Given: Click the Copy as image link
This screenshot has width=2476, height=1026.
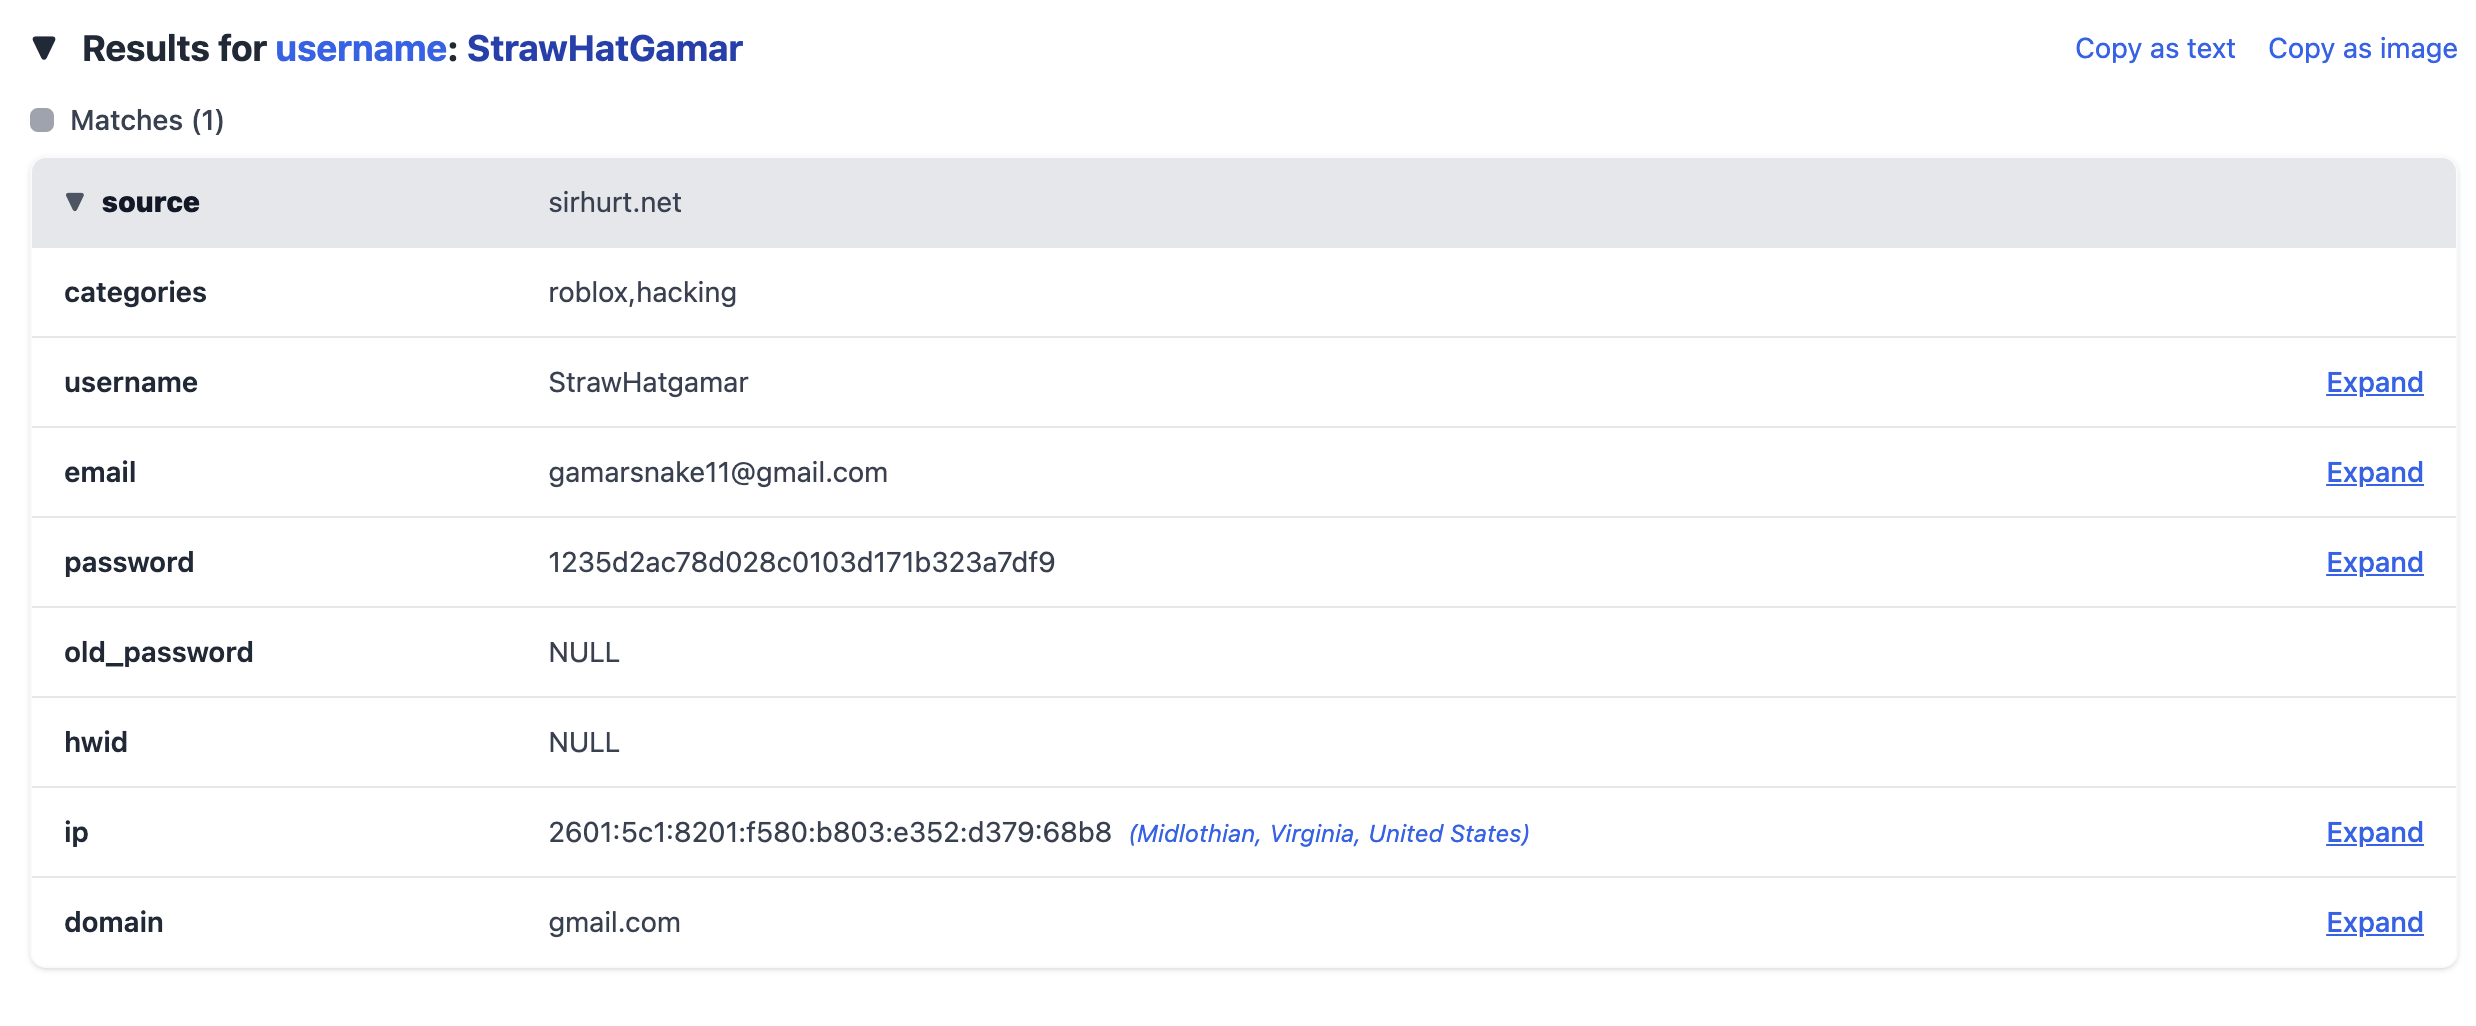Looking at the screenshot, I should click(x=2361, y=49).
